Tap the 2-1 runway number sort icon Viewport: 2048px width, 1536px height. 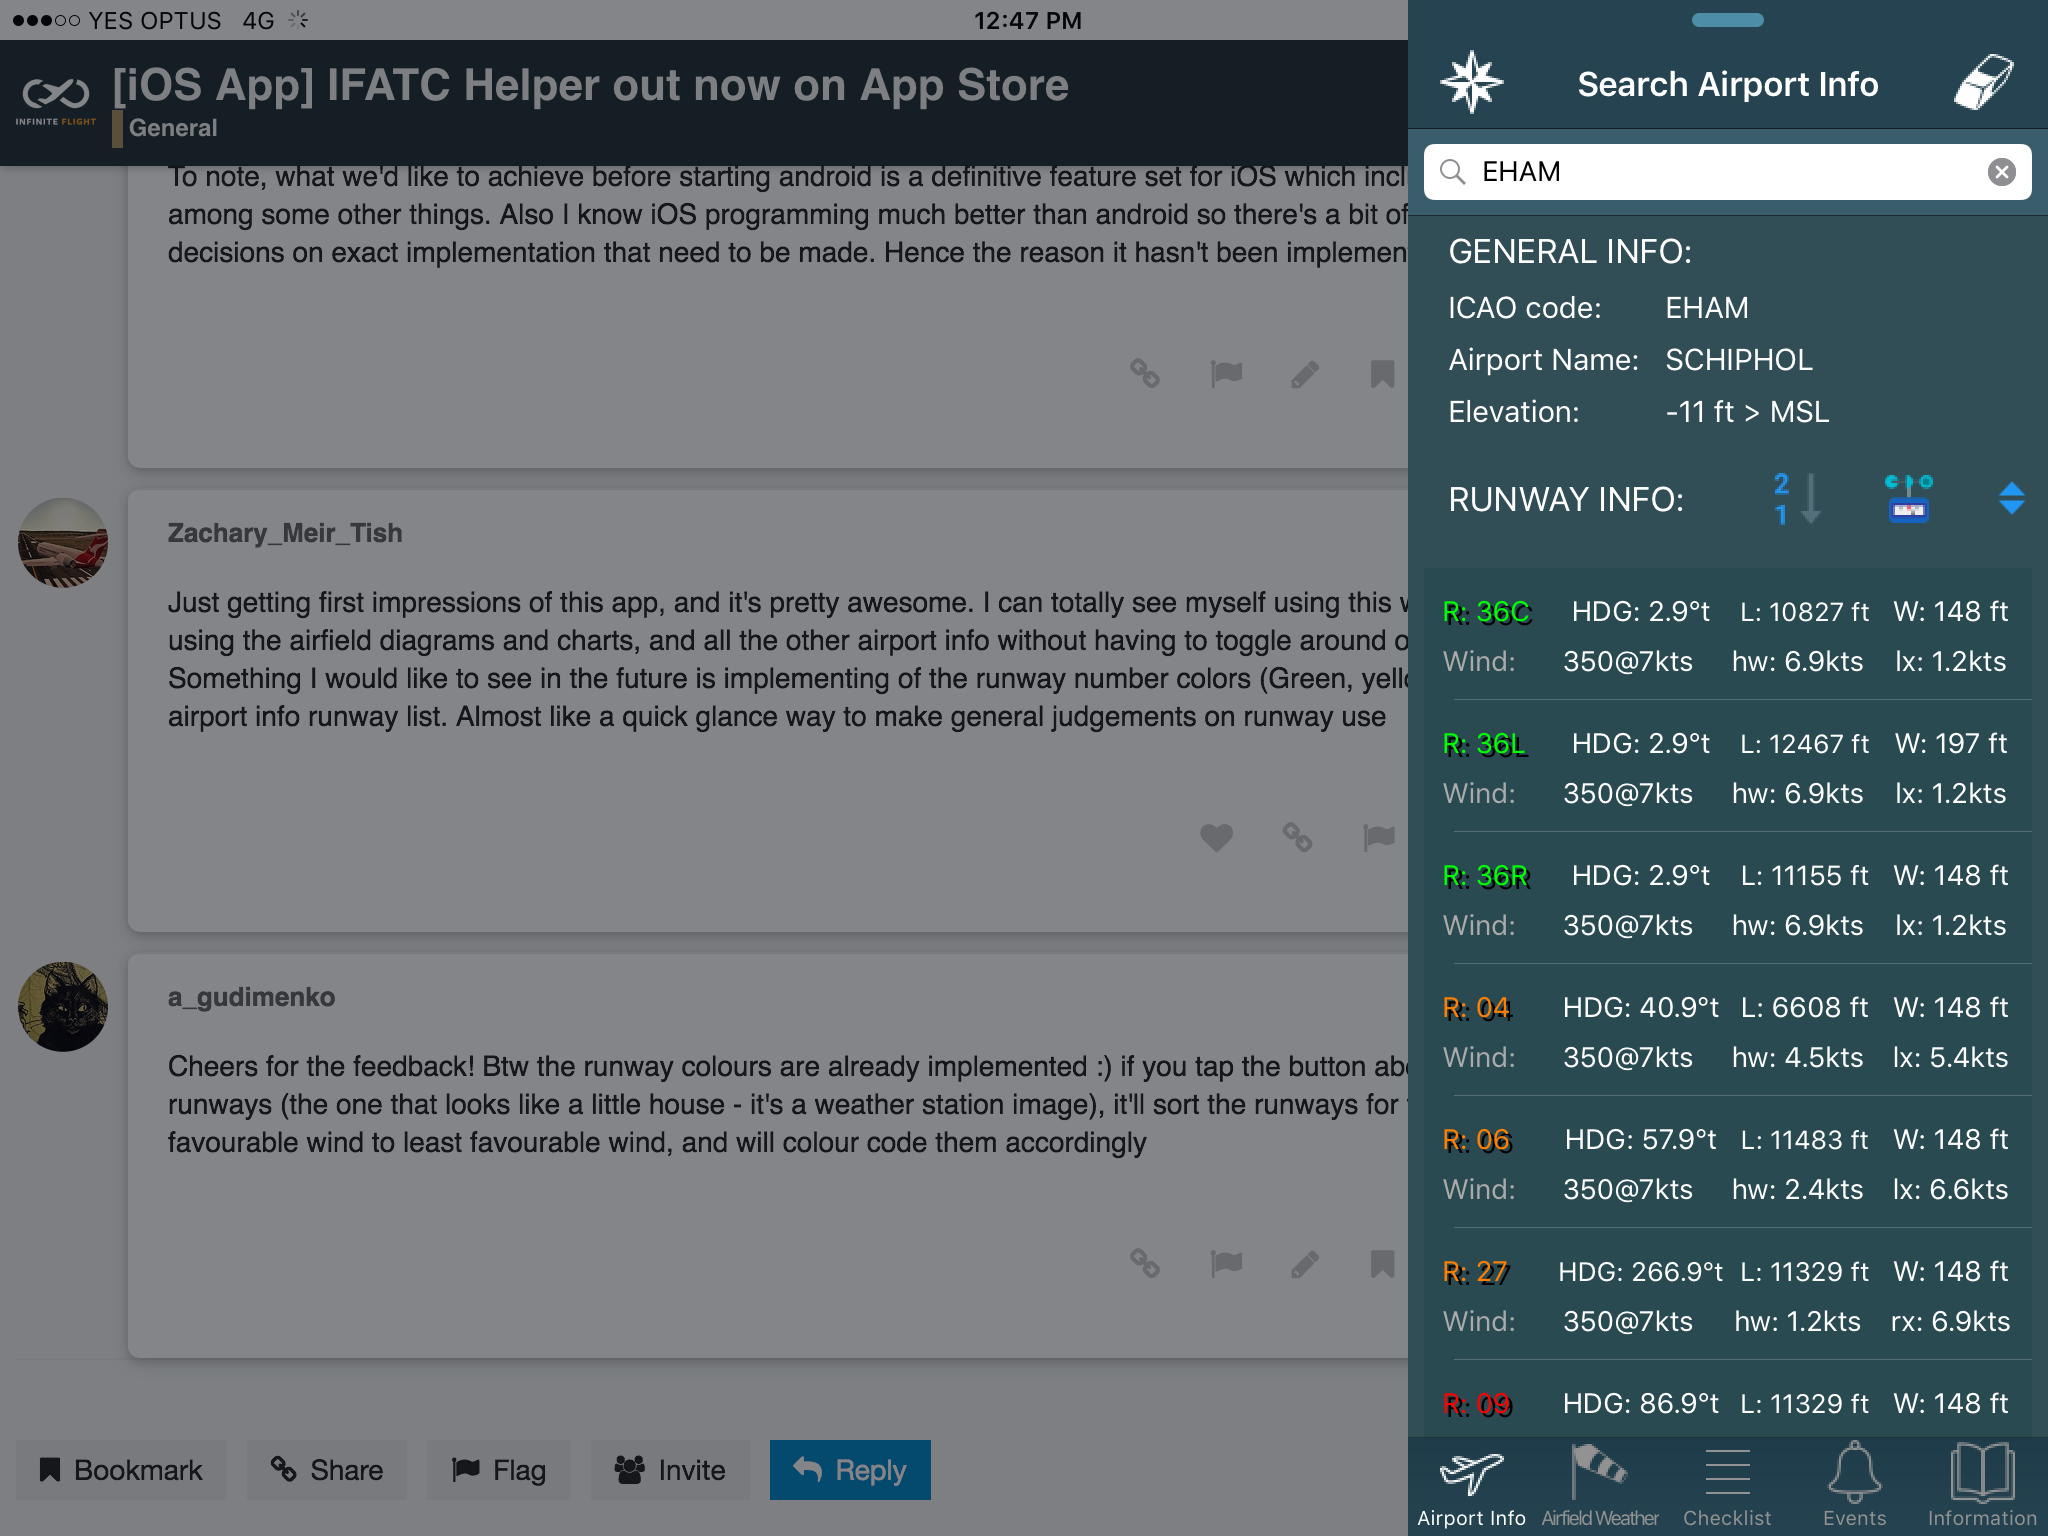tap(1796, 498)
